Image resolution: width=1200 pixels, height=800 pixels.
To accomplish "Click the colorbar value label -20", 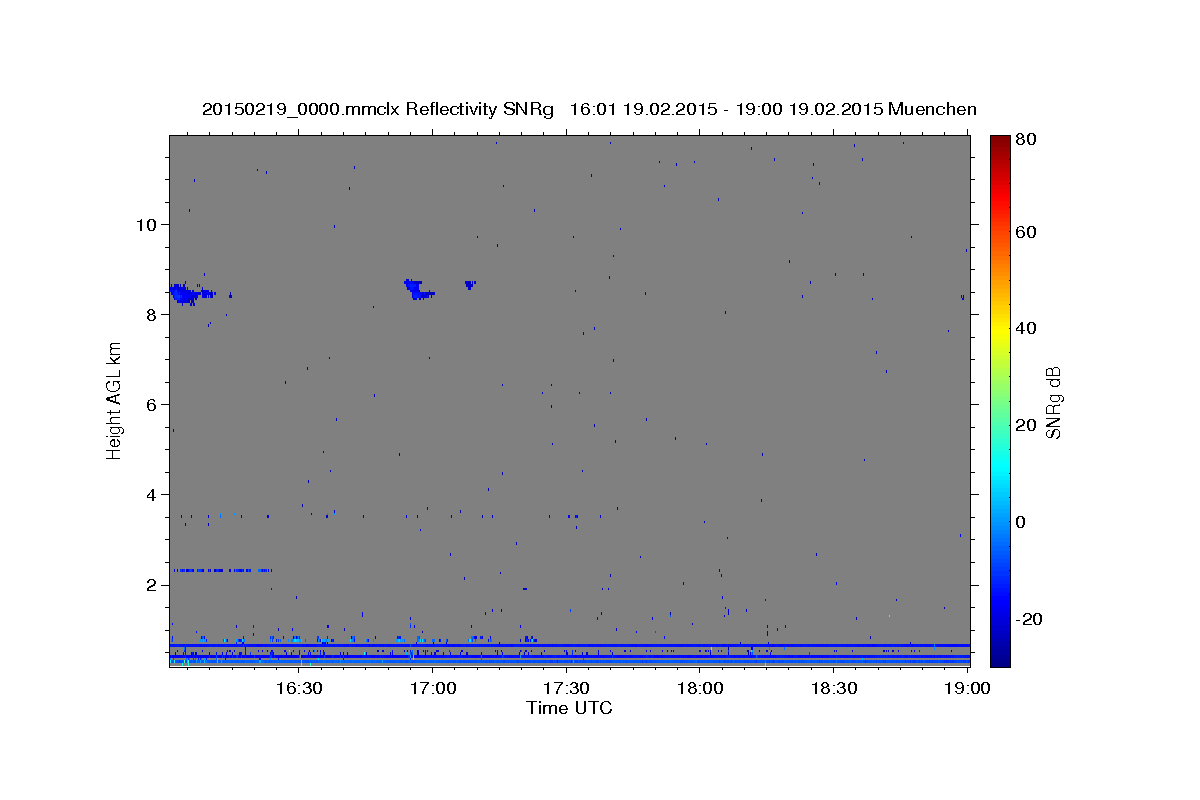I will coord(1028,619).
